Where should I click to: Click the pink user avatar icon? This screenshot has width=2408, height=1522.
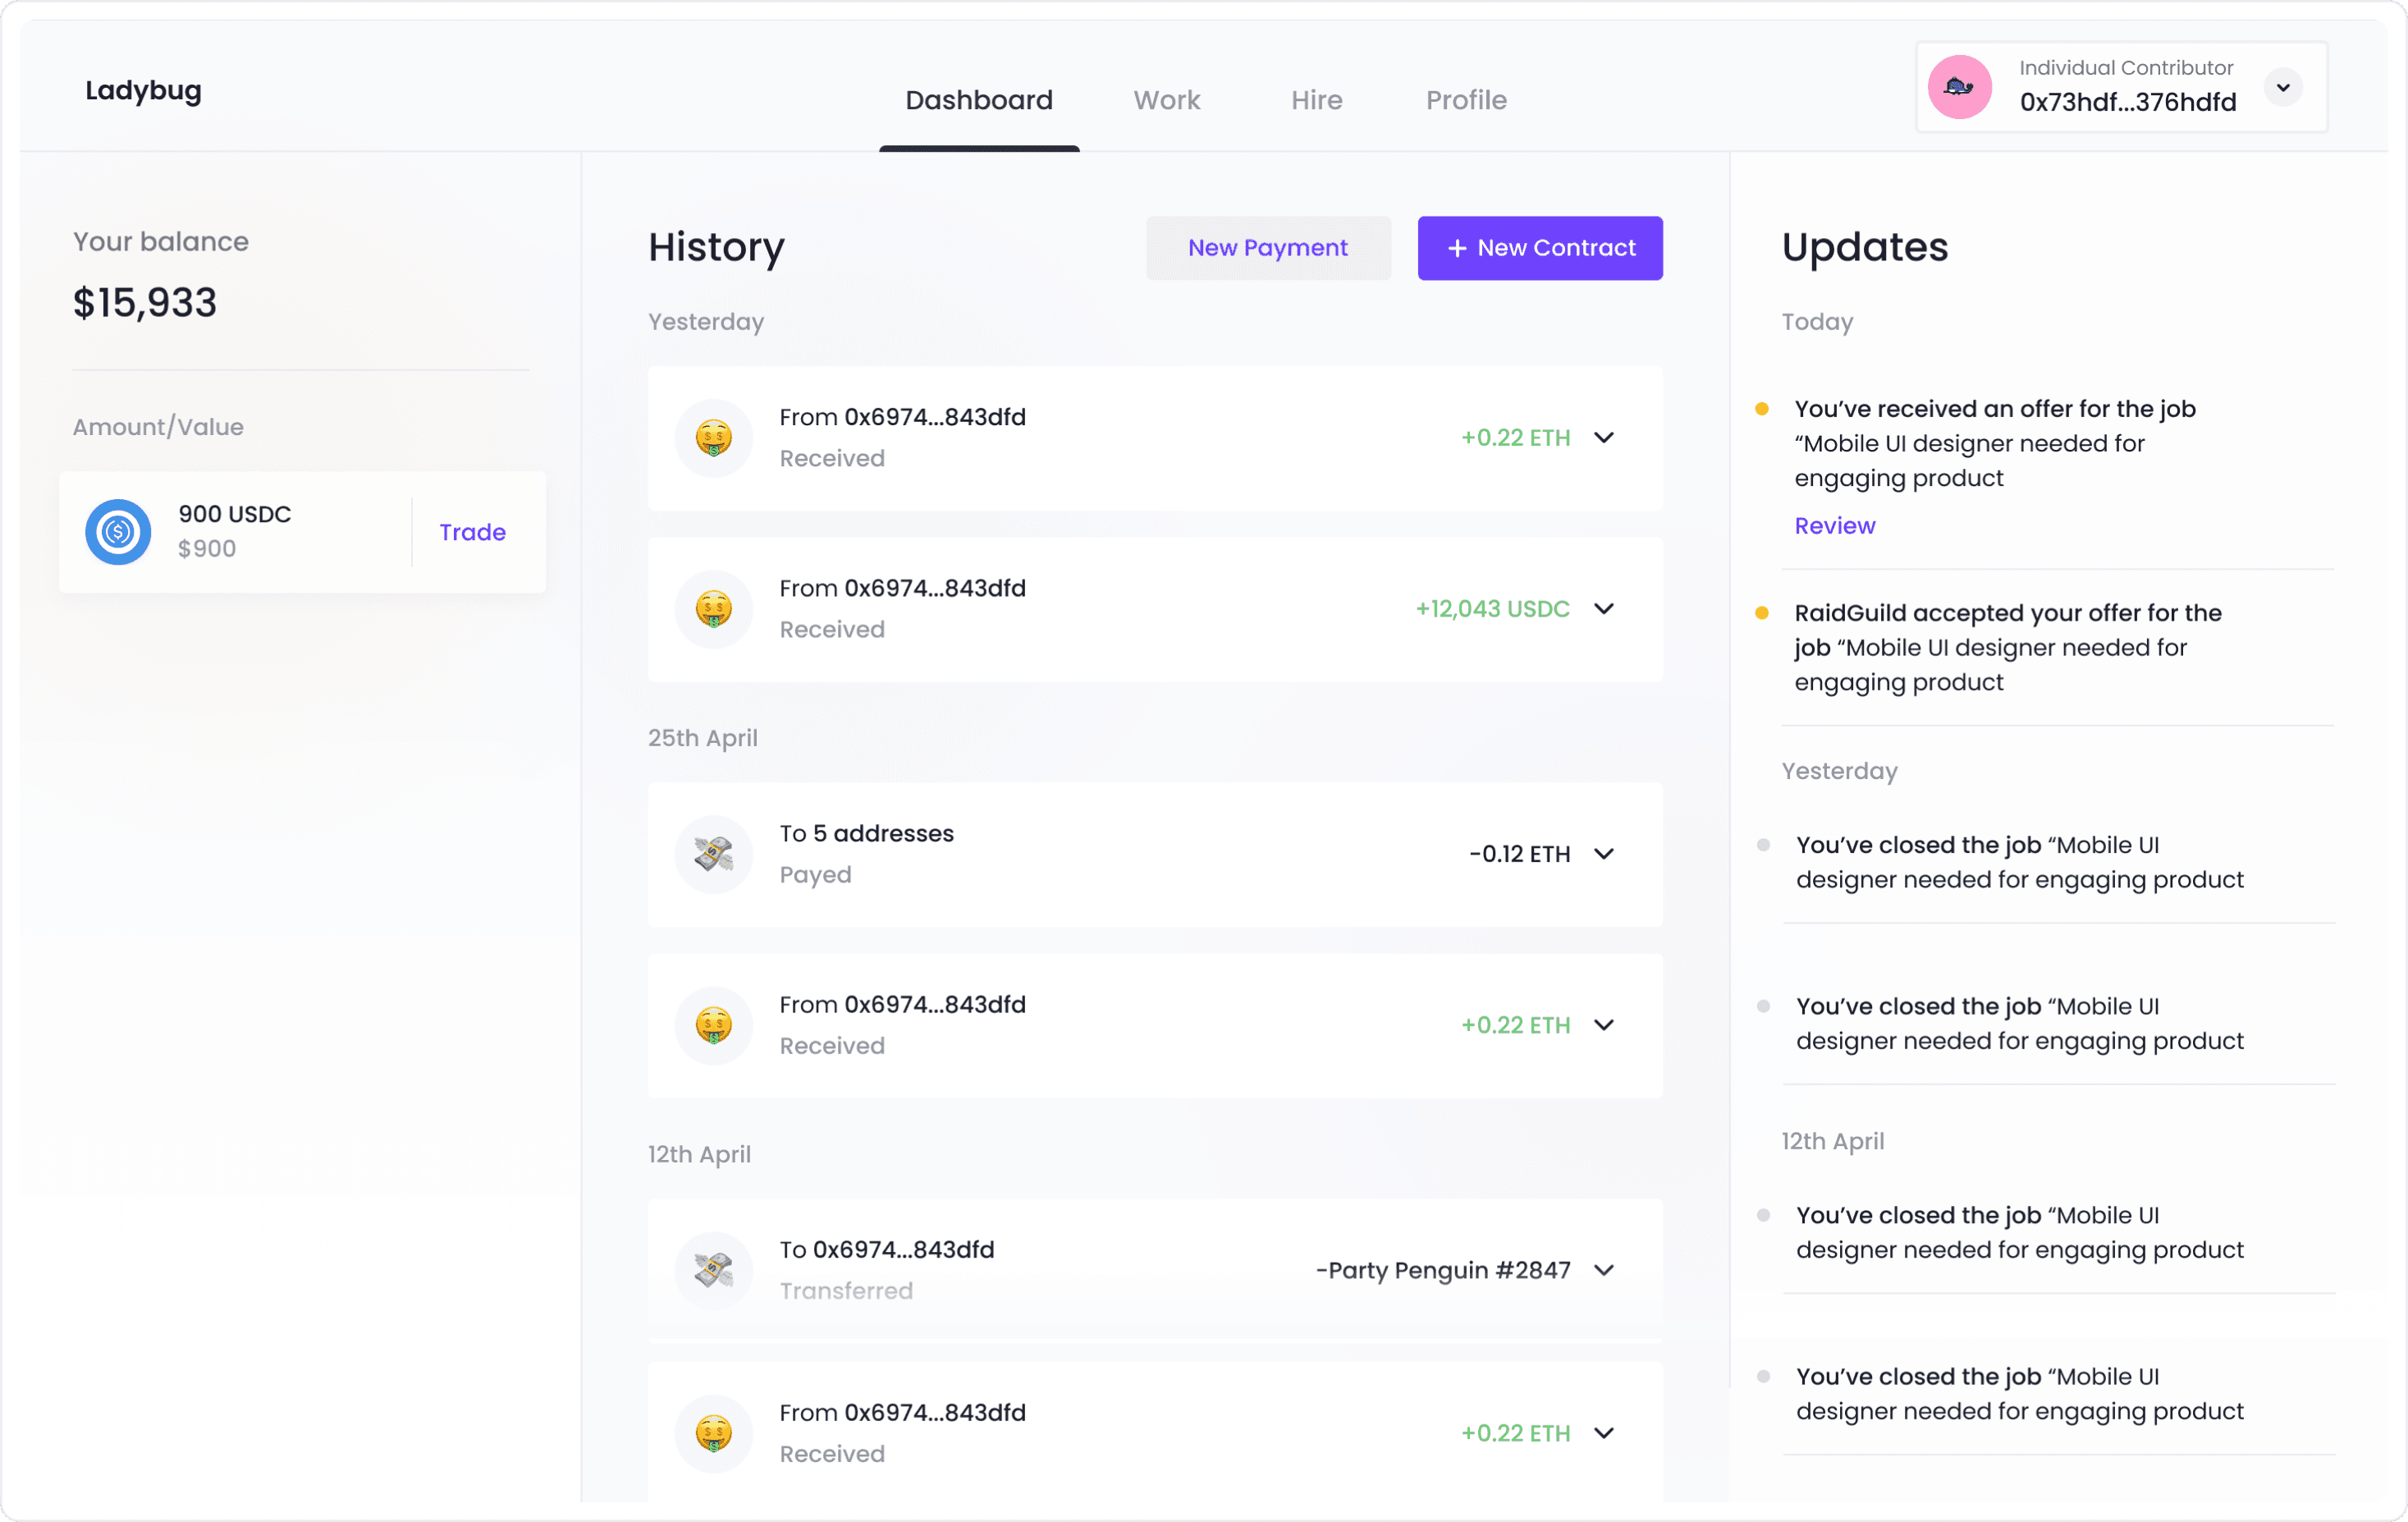(1959, 87)
